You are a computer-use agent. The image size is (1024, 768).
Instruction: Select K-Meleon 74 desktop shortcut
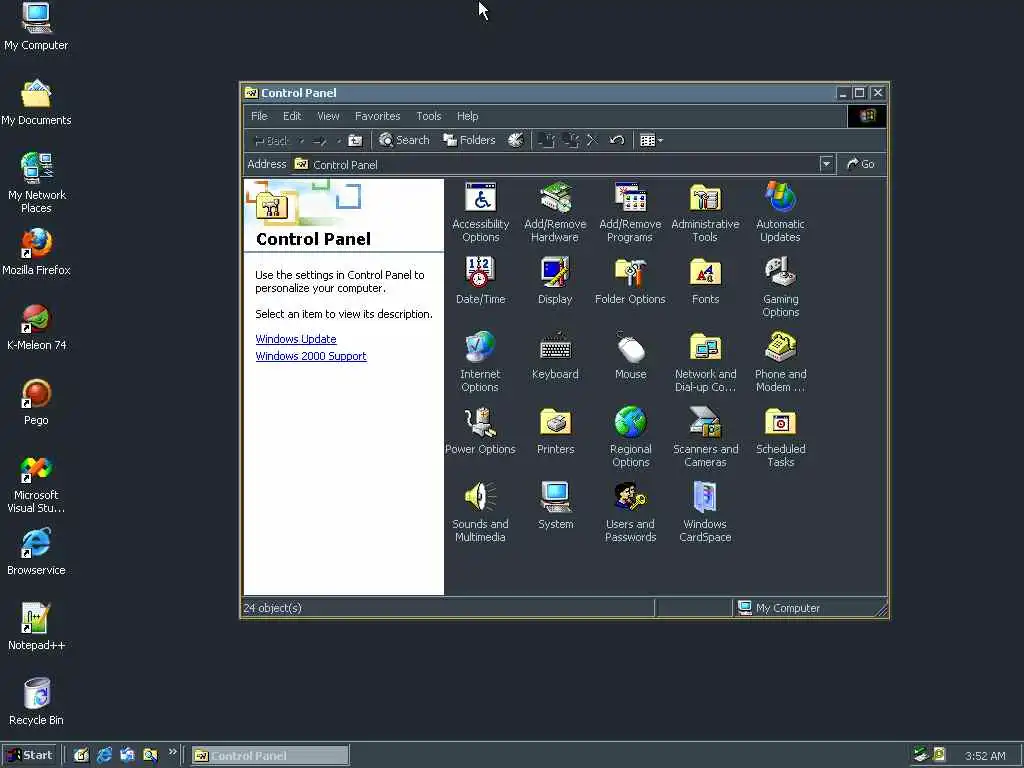coord(37,327)
